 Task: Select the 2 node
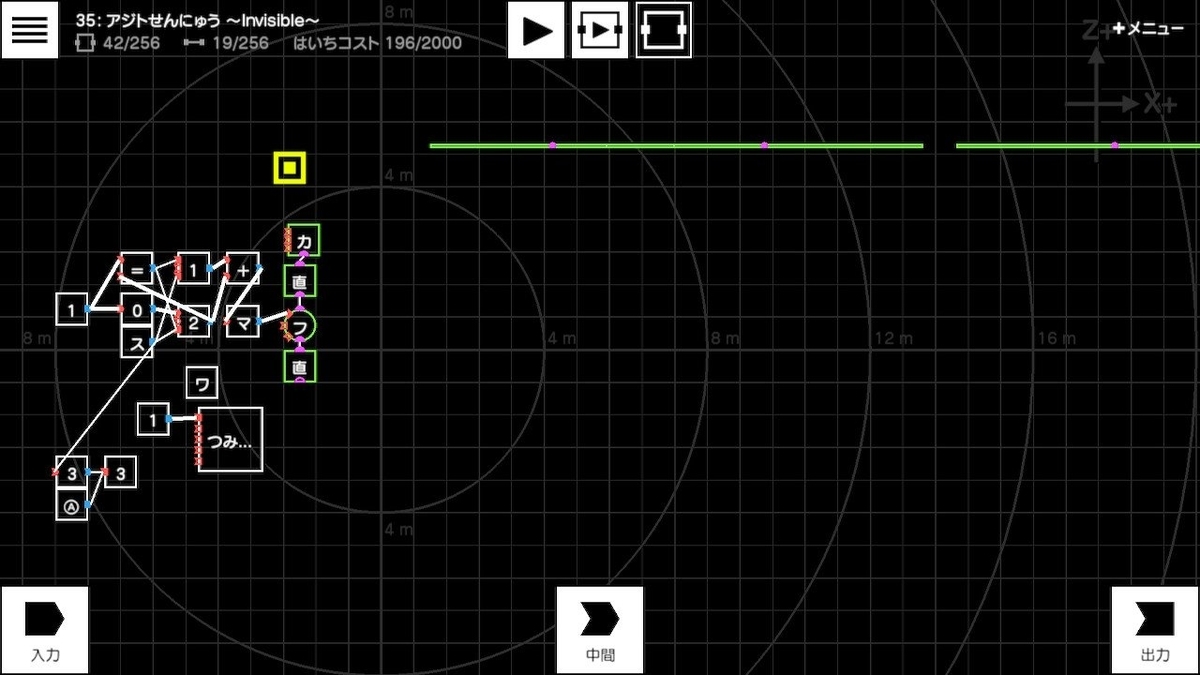(x=193, y=321)
